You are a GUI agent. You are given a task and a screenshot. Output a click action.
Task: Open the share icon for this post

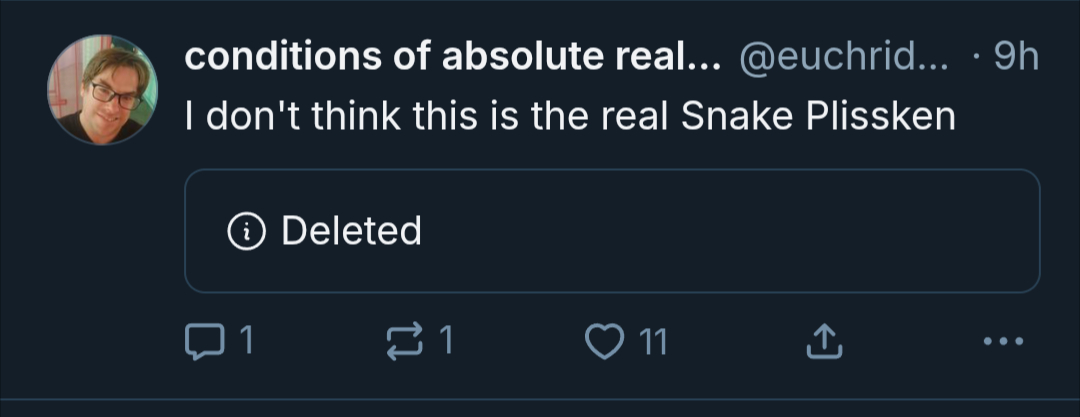(820, 343)
